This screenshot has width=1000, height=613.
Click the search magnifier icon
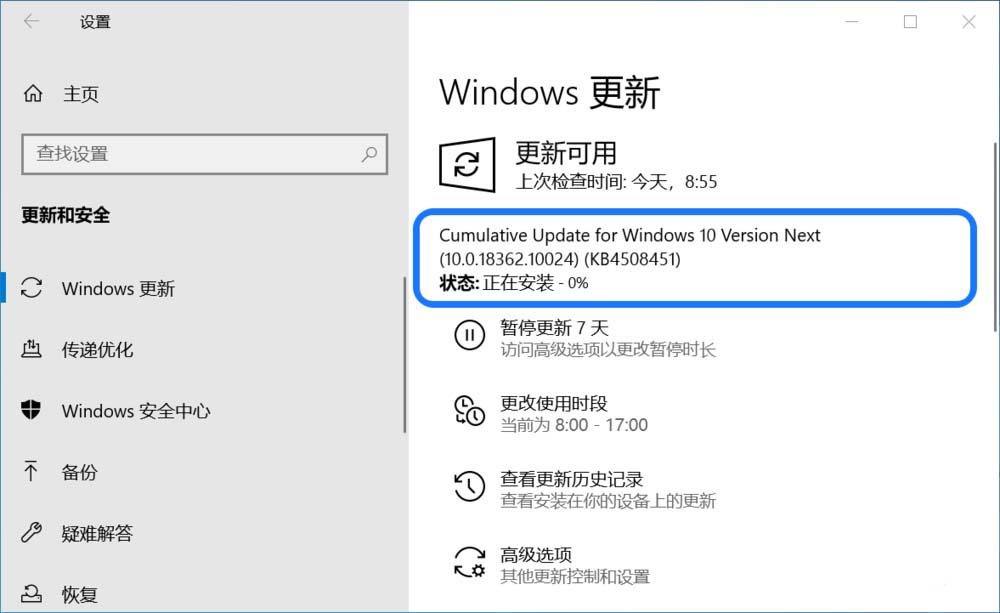click(x=369, y=154)
